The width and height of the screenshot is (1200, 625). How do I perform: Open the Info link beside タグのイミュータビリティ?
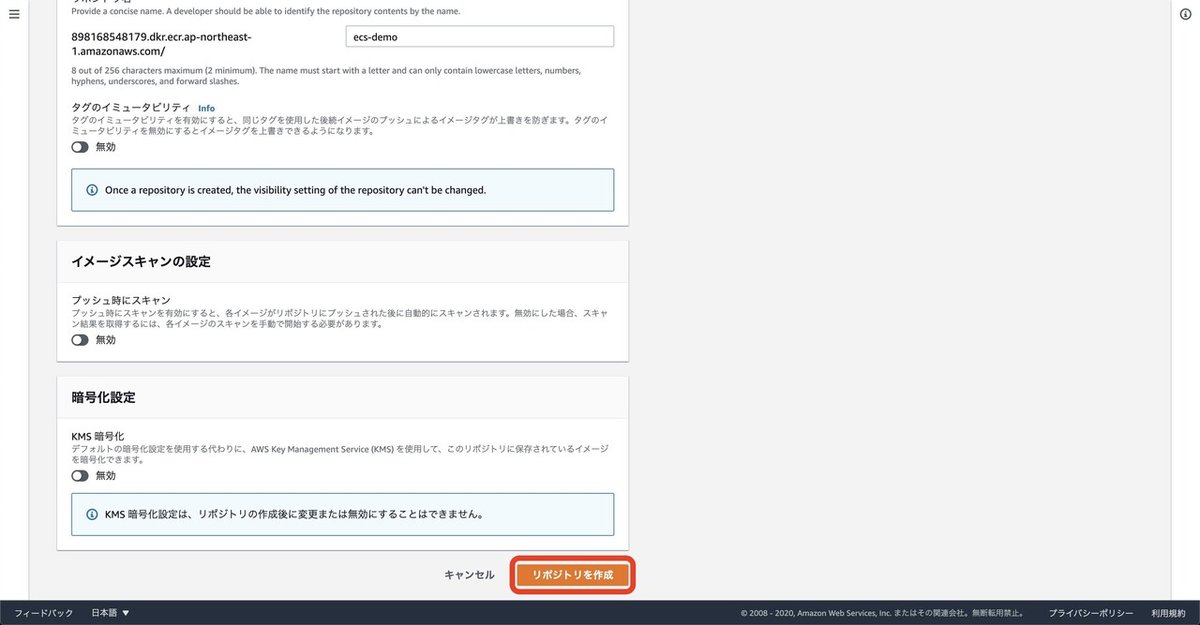205,107
